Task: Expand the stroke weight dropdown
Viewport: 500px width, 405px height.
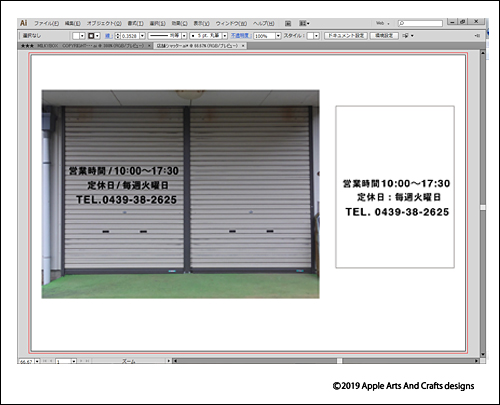Action: [x=142, y=36]
